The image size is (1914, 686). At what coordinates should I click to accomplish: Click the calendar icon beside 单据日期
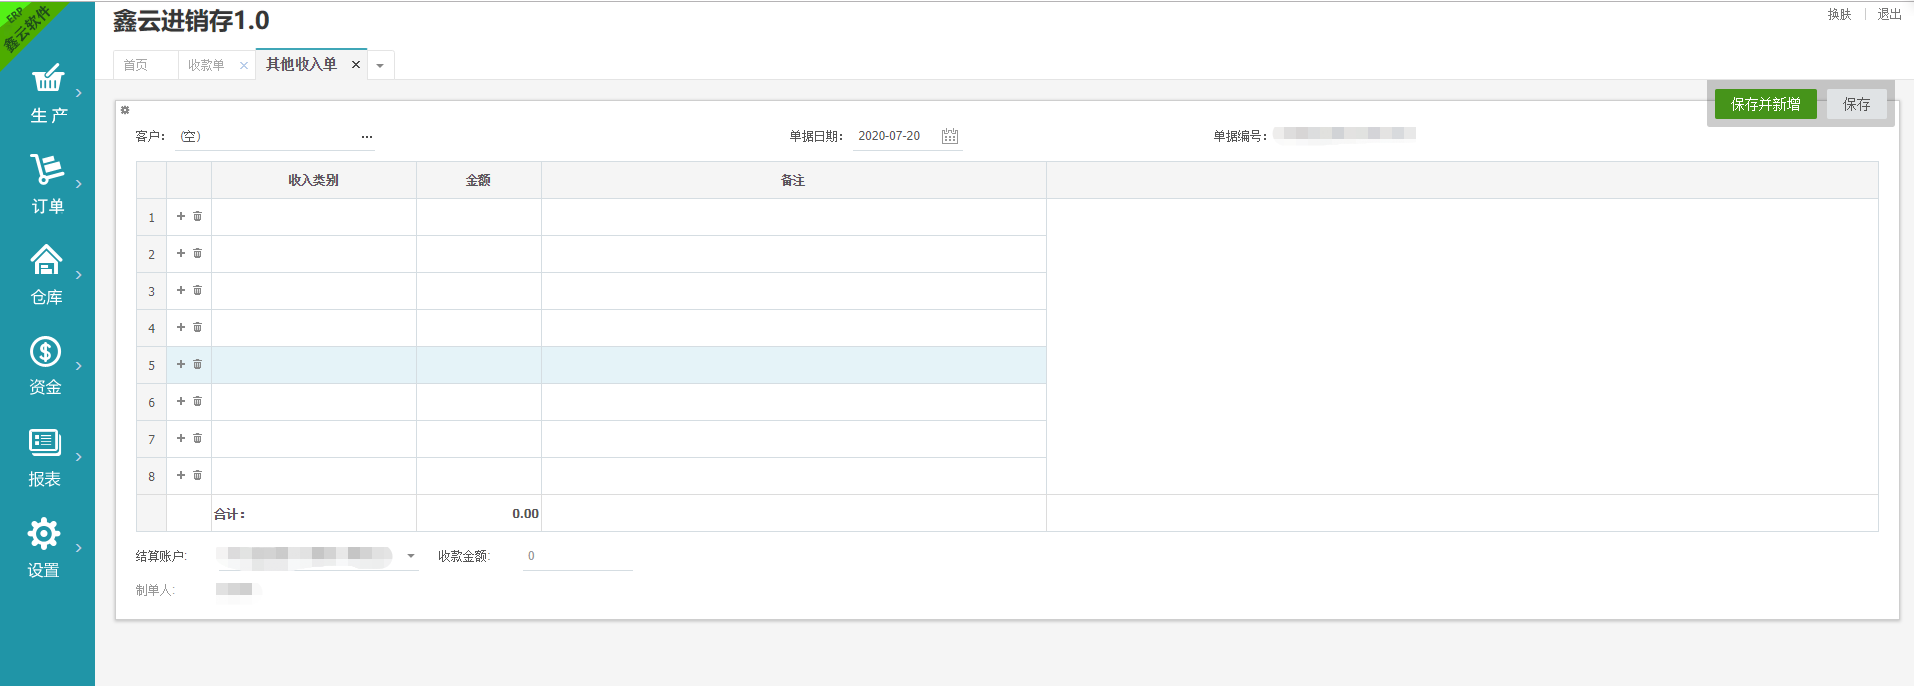(x=949, y=136)
